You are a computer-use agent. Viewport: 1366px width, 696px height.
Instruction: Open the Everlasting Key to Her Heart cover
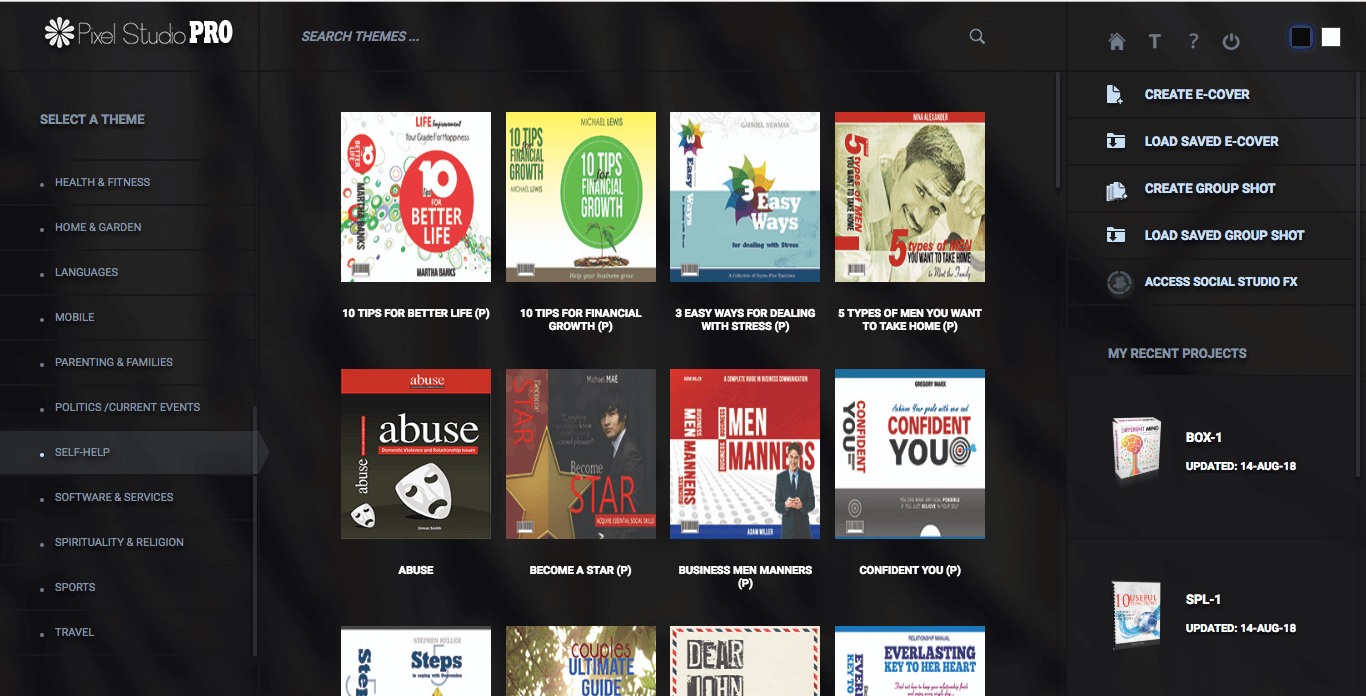(x=910, y=661)
